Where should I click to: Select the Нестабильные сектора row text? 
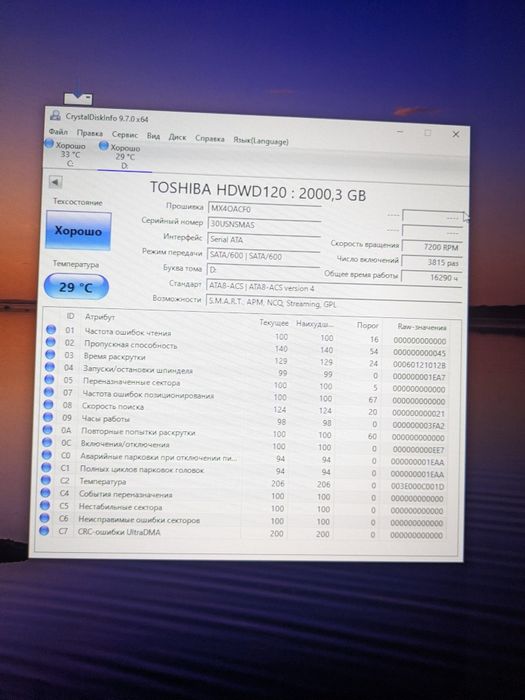(121, 507)
